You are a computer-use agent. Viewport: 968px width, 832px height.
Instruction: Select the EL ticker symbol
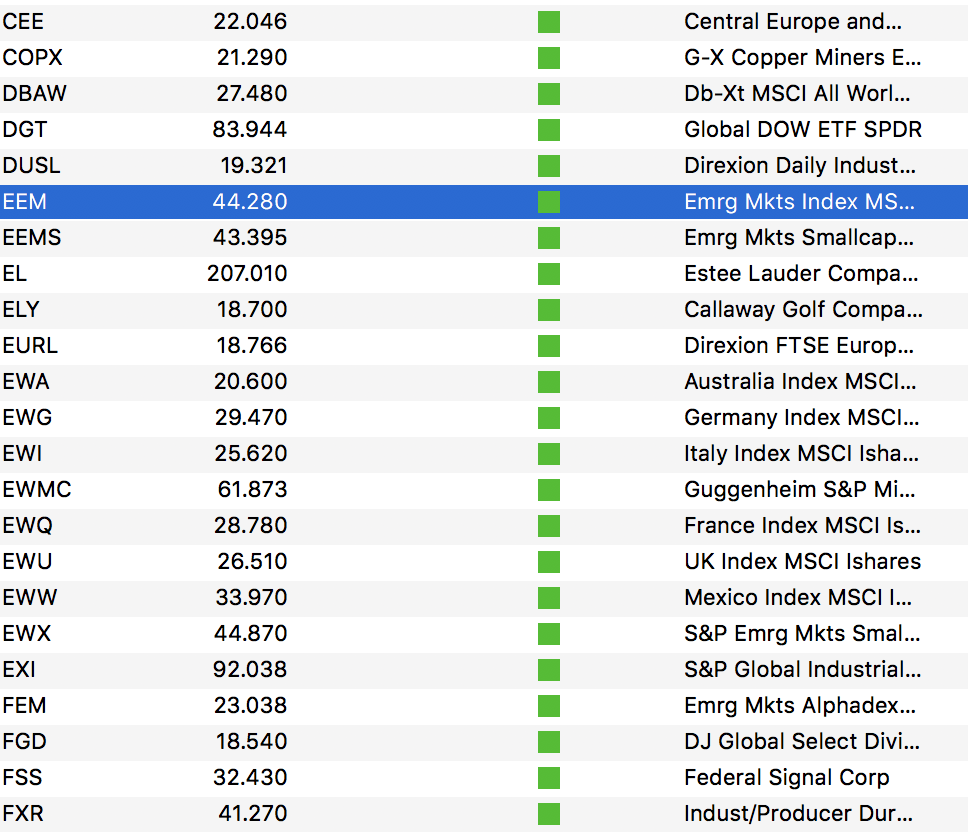pyautogui.click(x=14, y=273)
